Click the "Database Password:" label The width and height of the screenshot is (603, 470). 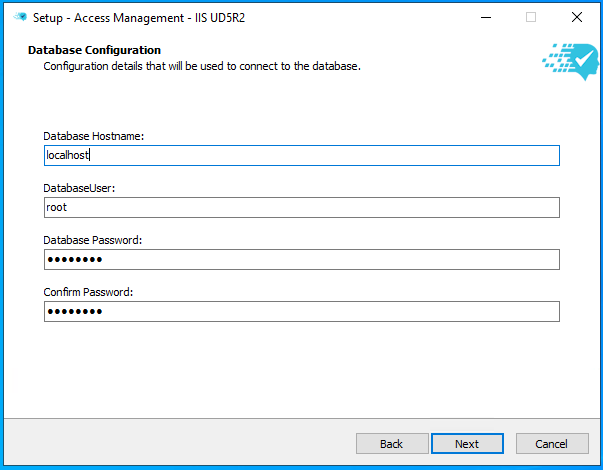(92, 240)
